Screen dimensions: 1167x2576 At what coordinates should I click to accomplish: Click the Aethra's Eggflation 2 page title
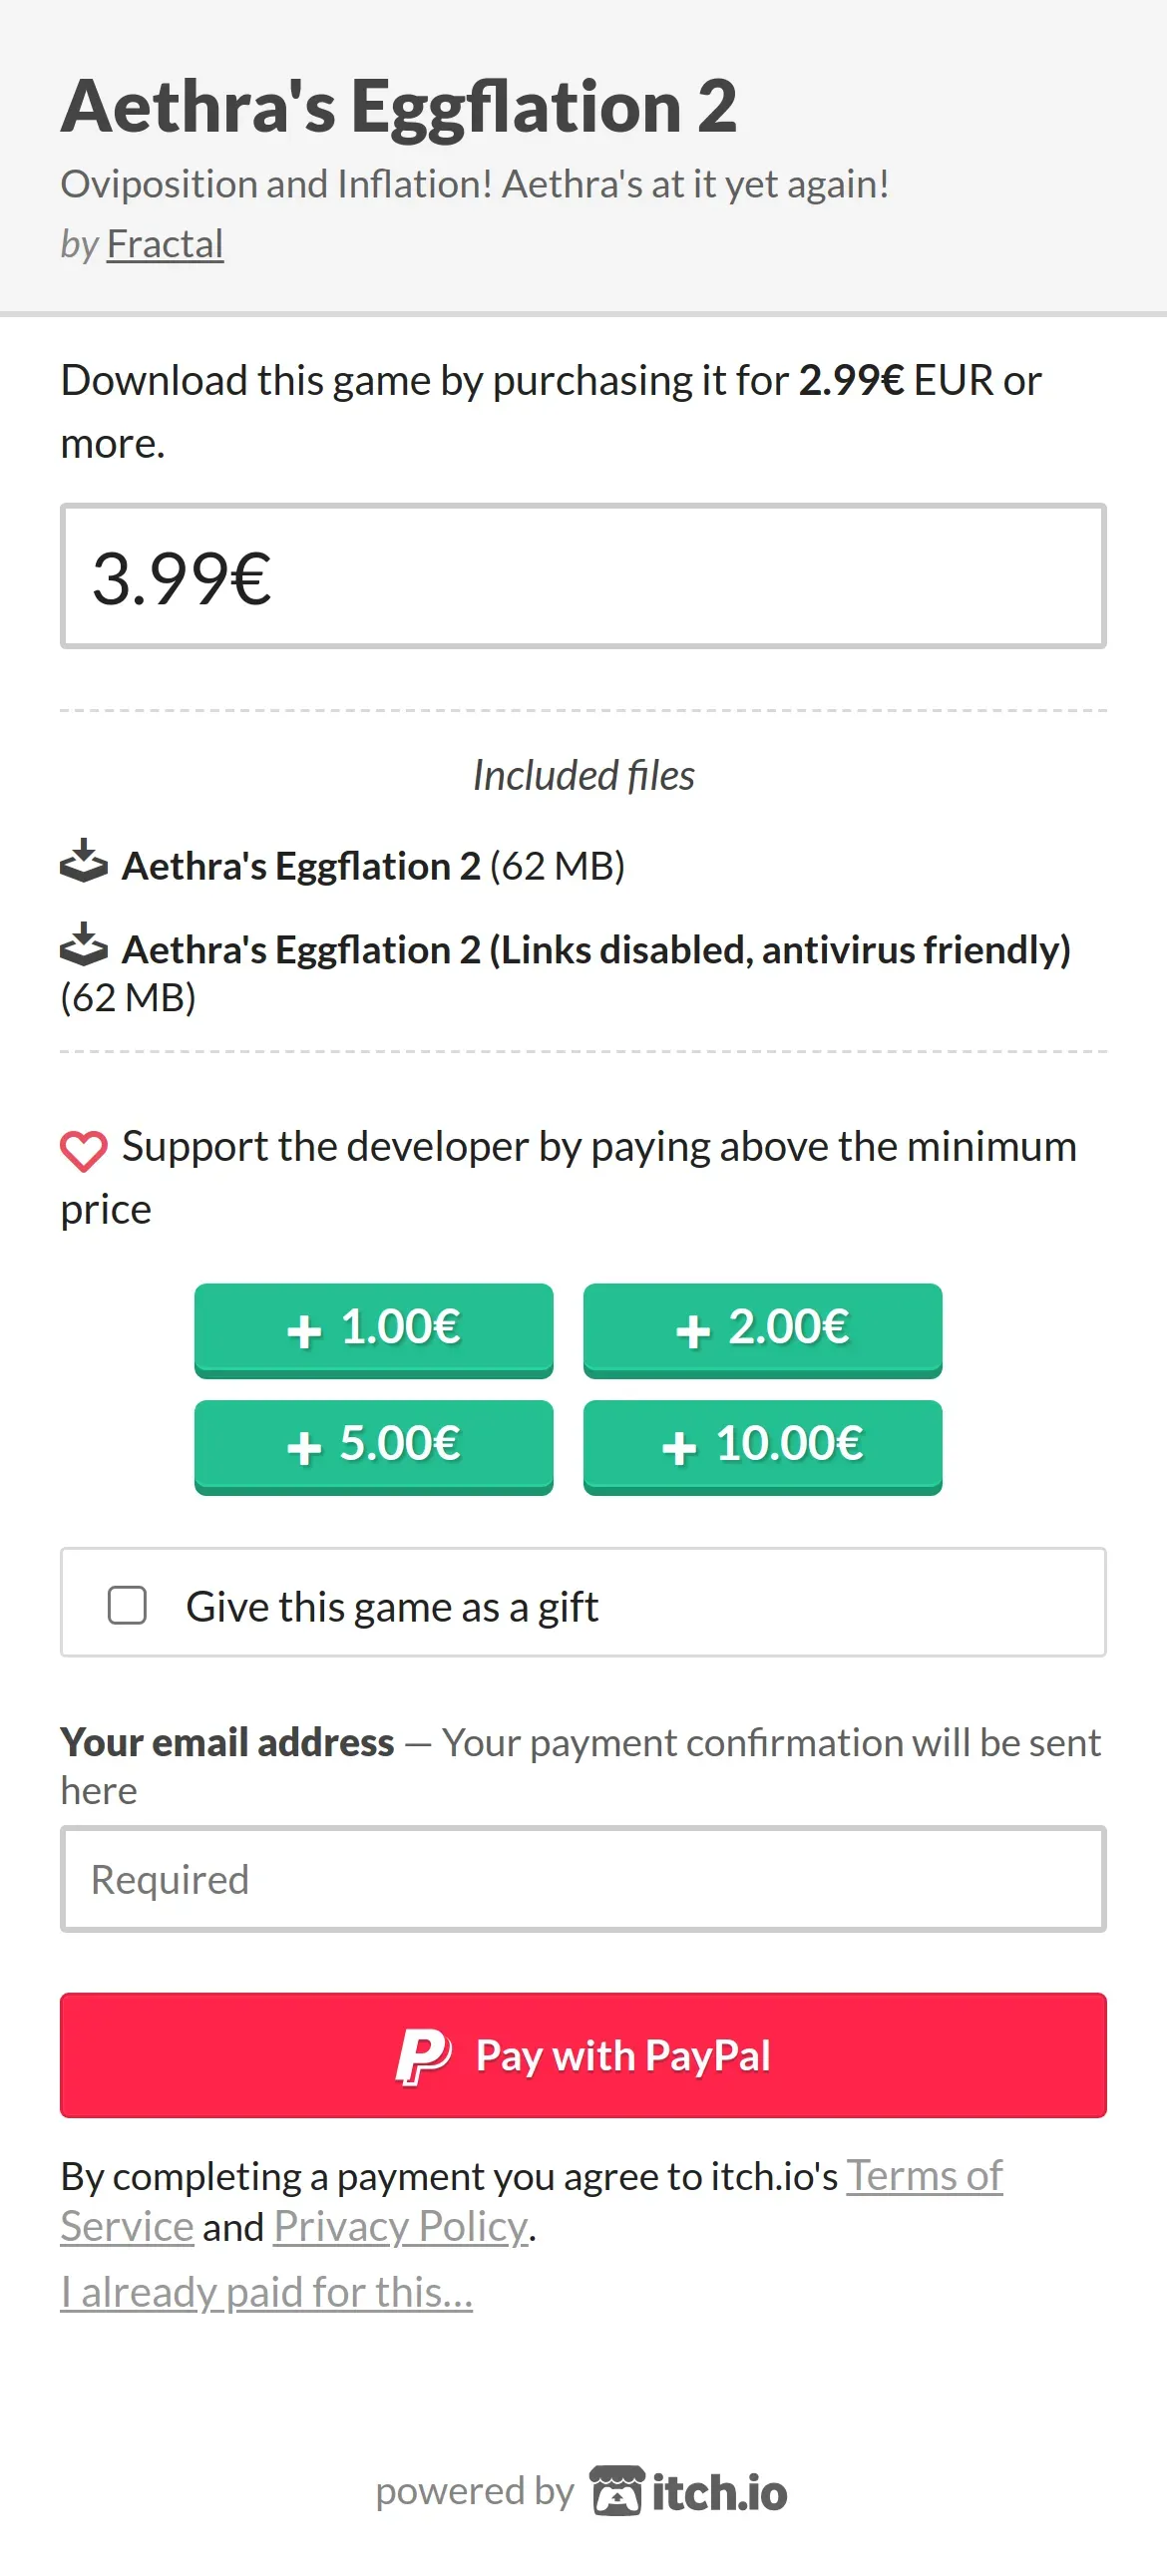coord(399,106)
